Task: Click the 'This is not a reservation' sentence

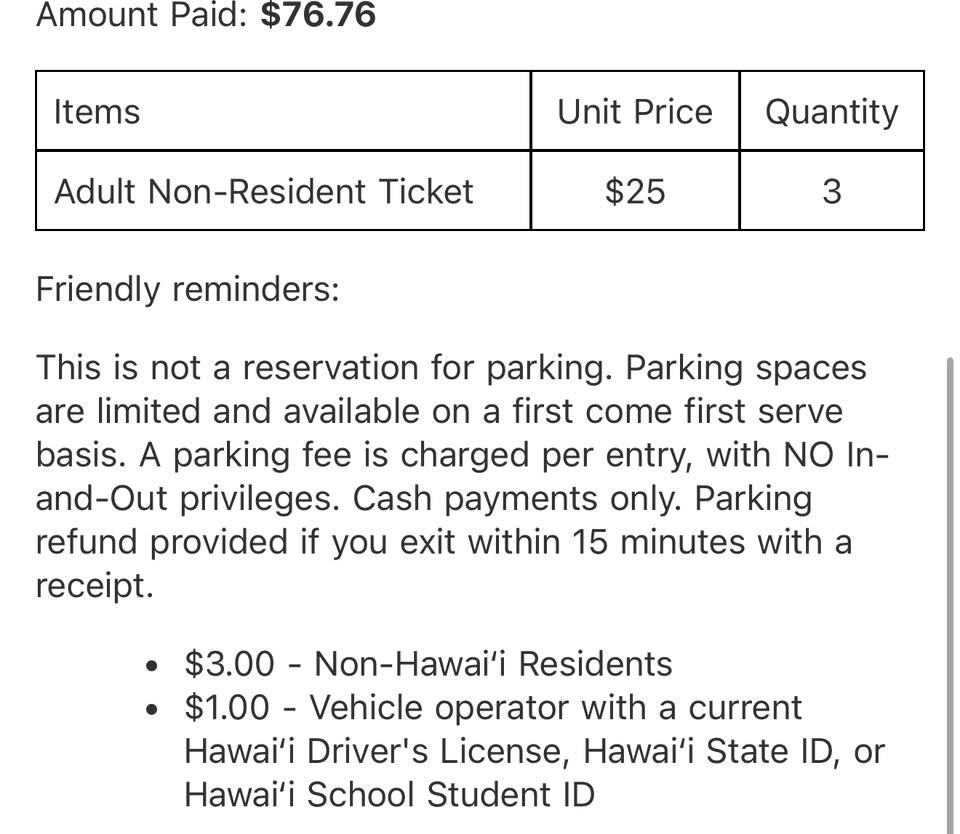Action: pyautogui.click(x=324, y=368)
